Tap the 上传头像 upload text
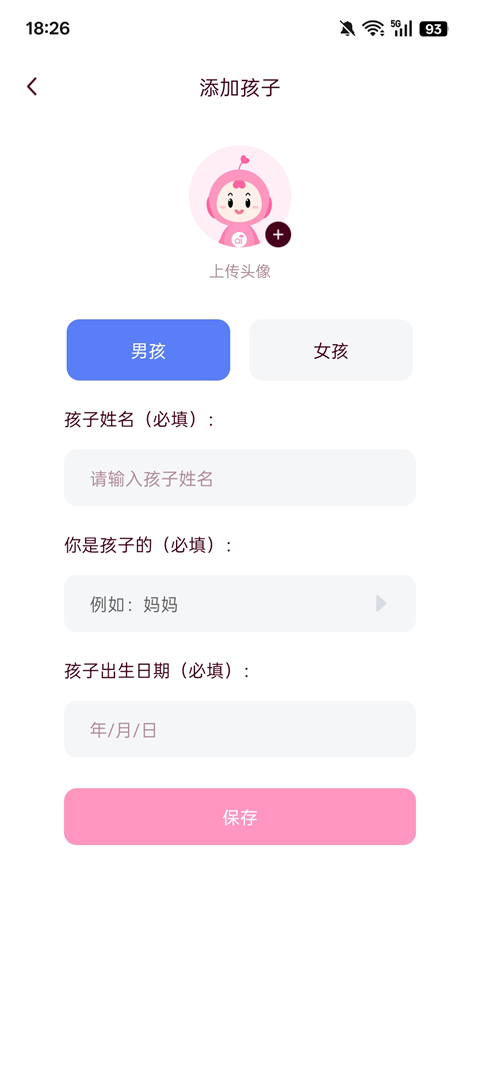This screenshot has width=480, height=1072. [x=240, y=271]
